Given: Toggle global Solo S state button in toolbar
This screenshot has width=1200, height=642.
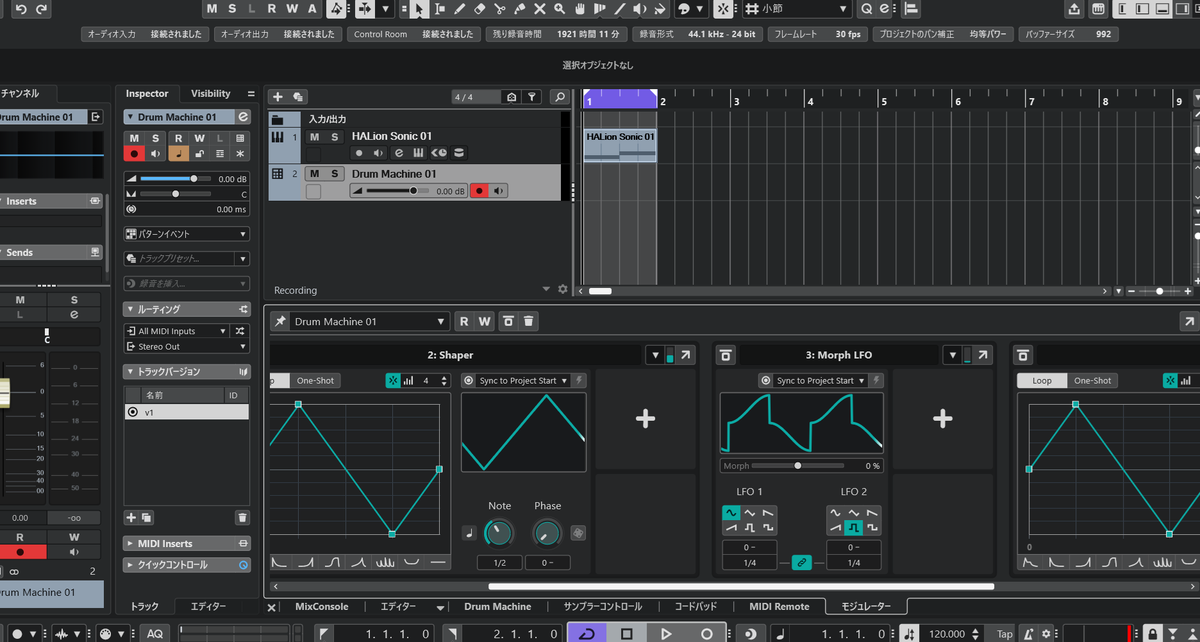Looking at the screenshot, I should point(232,9).
